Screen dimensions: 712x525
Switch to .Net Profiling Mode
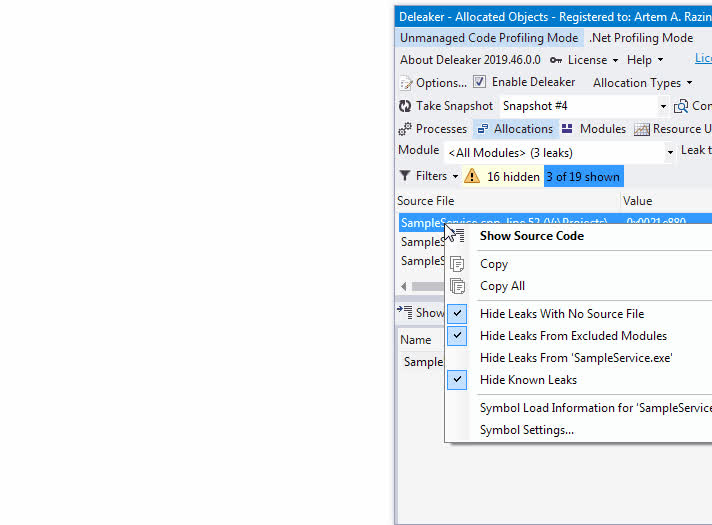(x=641, y=38)
